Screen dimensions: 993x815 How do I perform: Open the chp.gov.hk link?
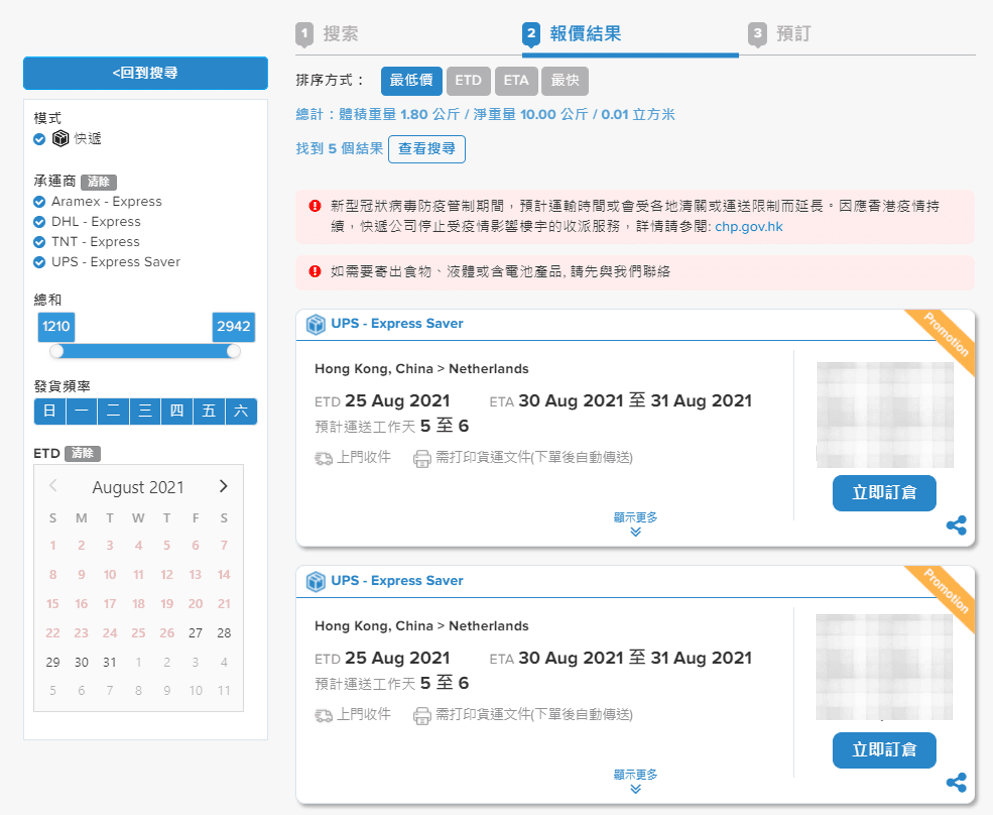point(749,227)
